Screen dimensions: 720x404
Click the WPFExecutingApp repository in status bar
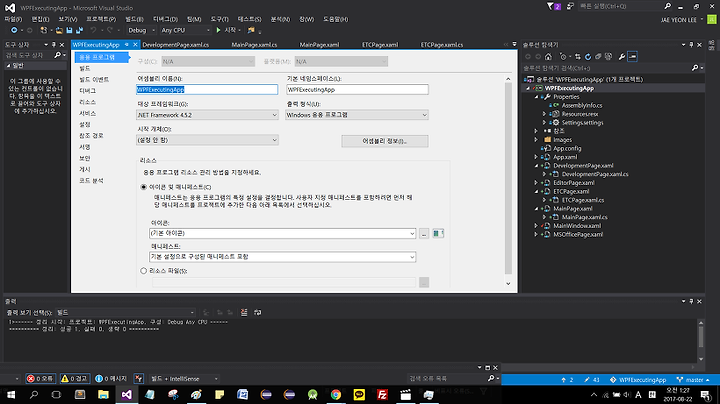click(638, 380)
